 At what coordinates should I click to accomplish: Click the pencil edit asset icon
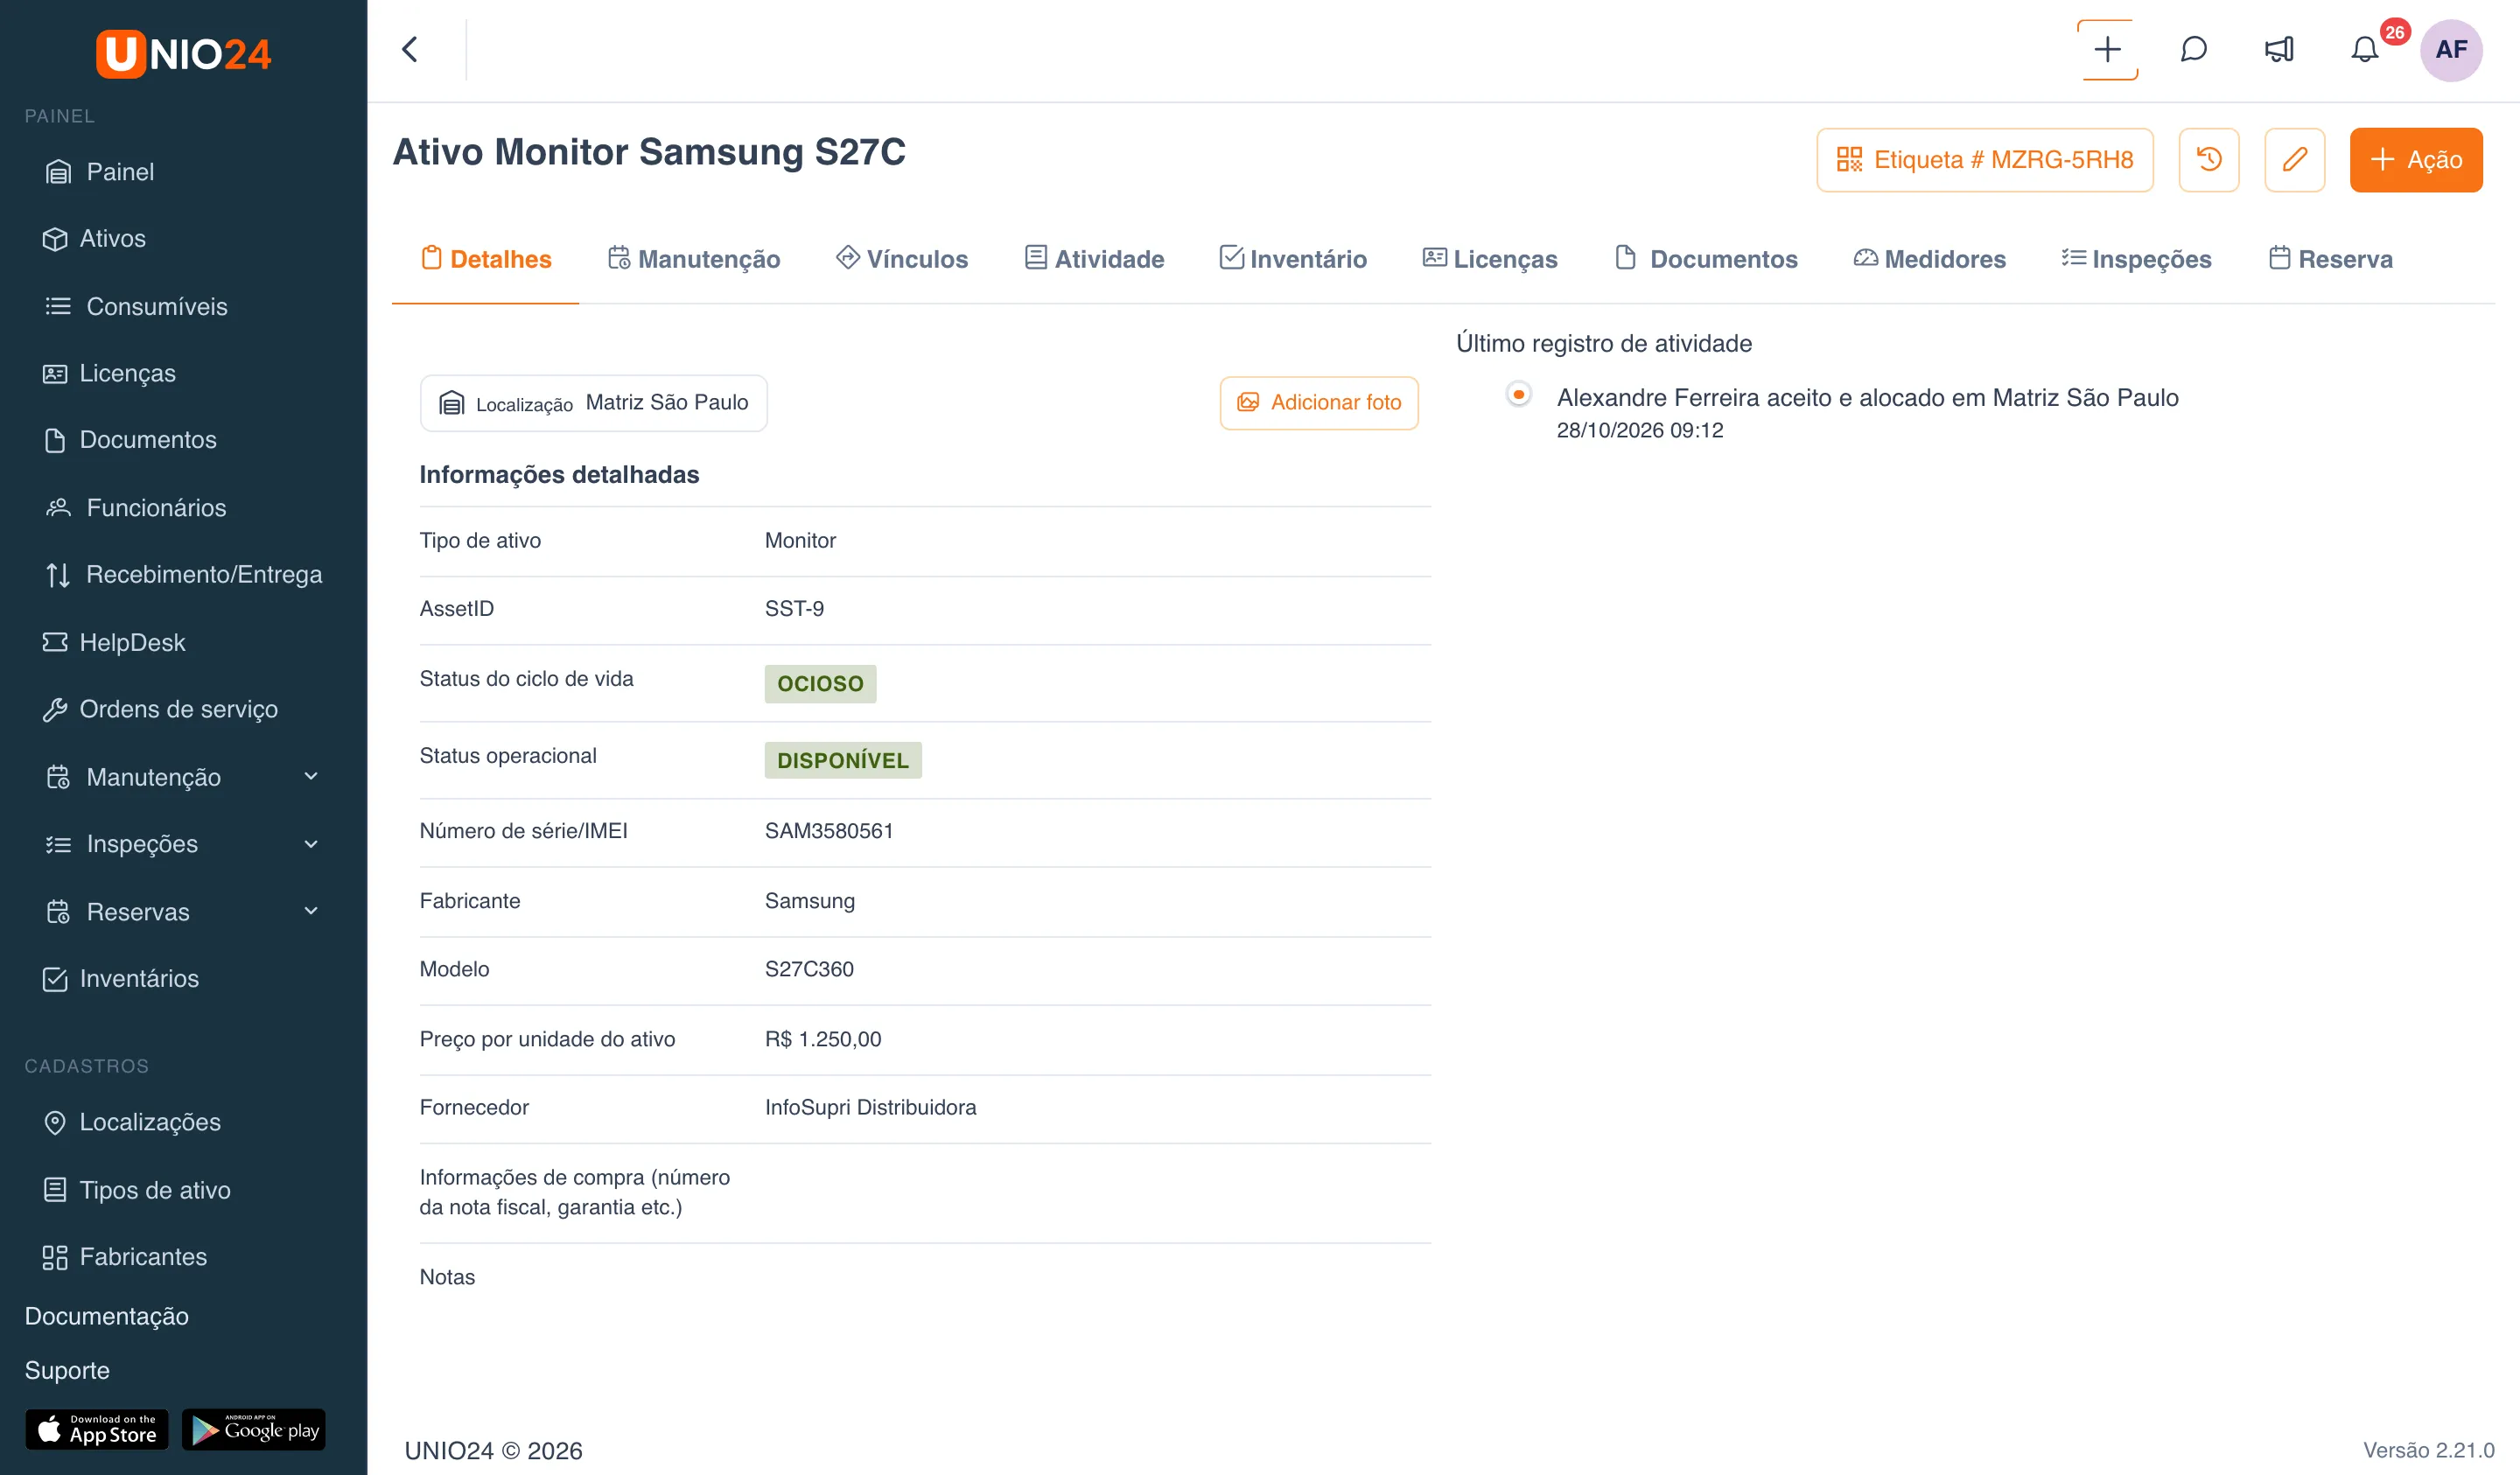point(2294,159)
